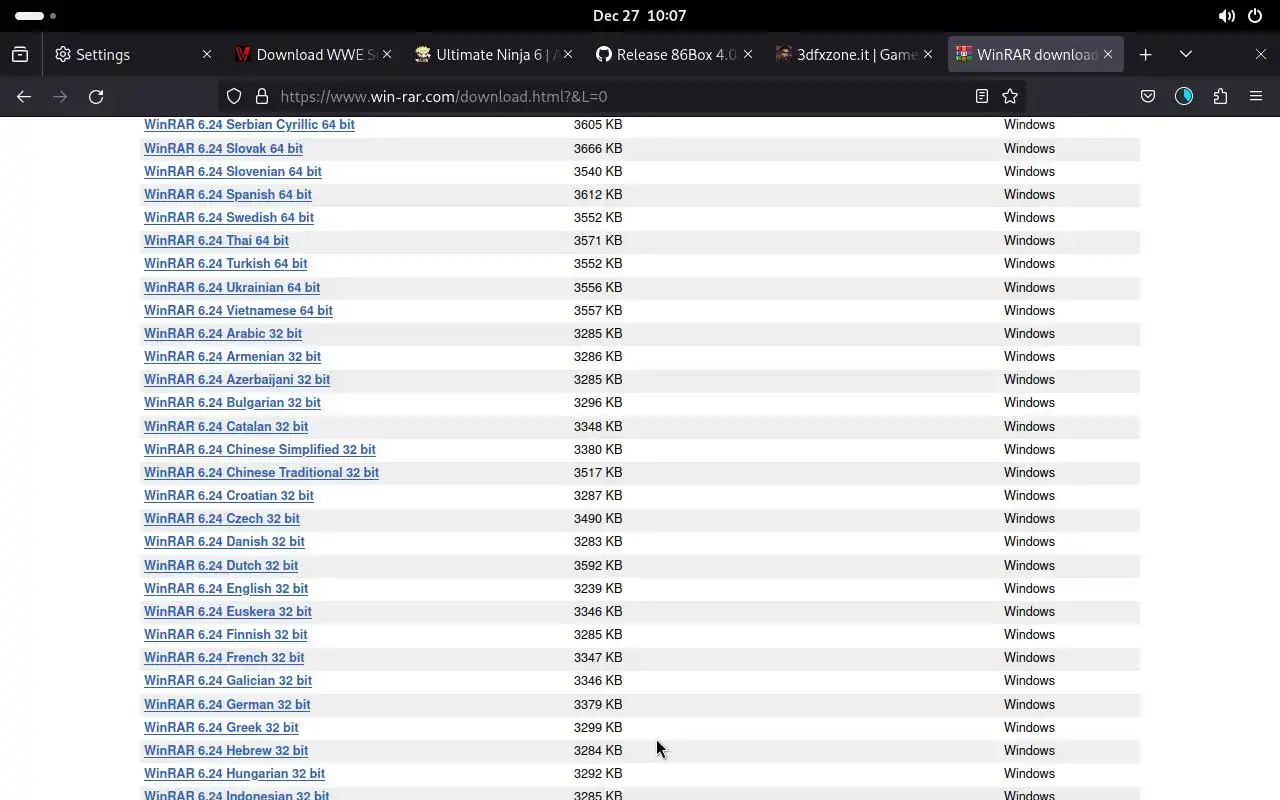Open the Pocket save icon
This screenshot has width=1280, height=800.
coord(1148,96)
